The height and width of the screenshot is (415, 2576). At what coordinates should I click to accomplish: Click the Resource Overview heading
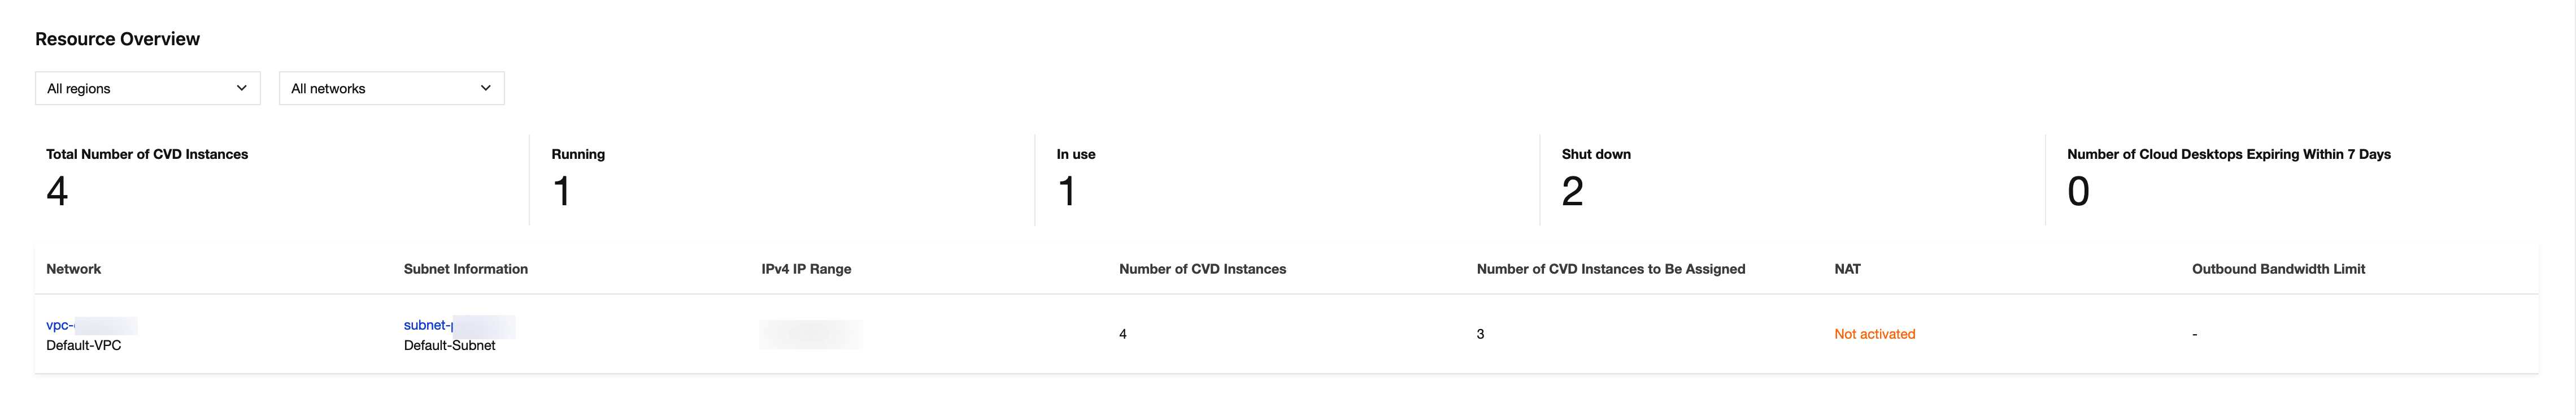click(x=117, y=39)
